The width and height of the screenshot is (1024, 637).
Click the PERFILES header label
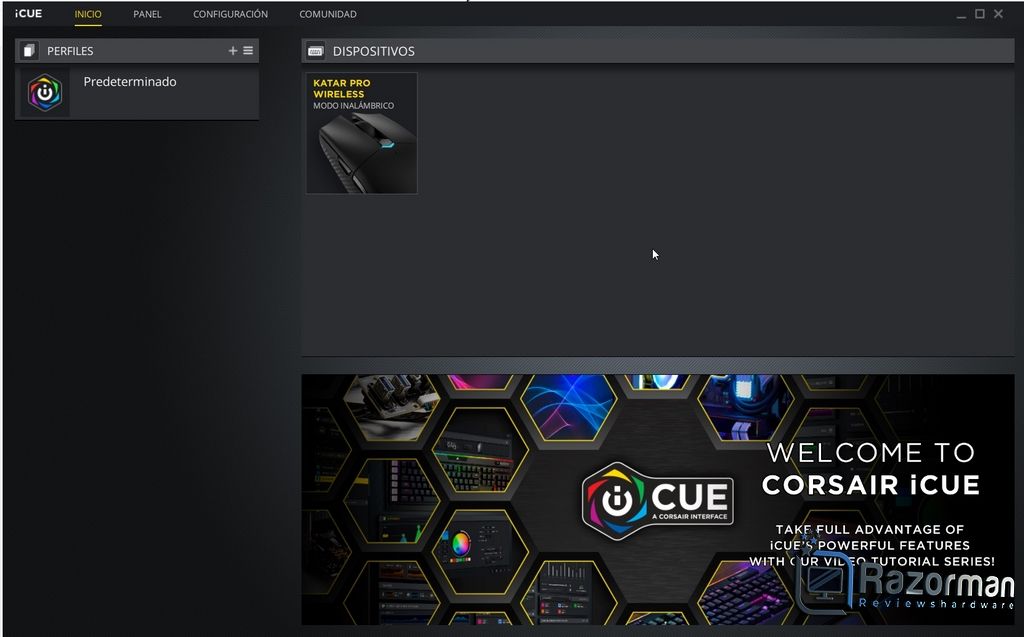pos(70,51)
